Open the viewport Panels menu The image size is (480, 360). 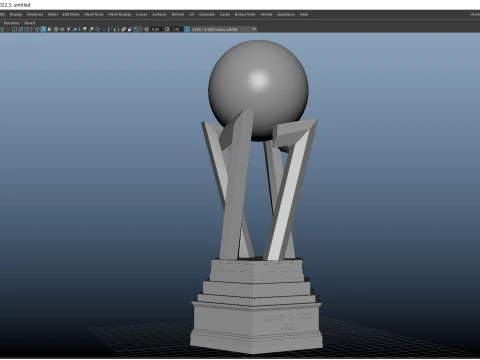click(30, 23)
